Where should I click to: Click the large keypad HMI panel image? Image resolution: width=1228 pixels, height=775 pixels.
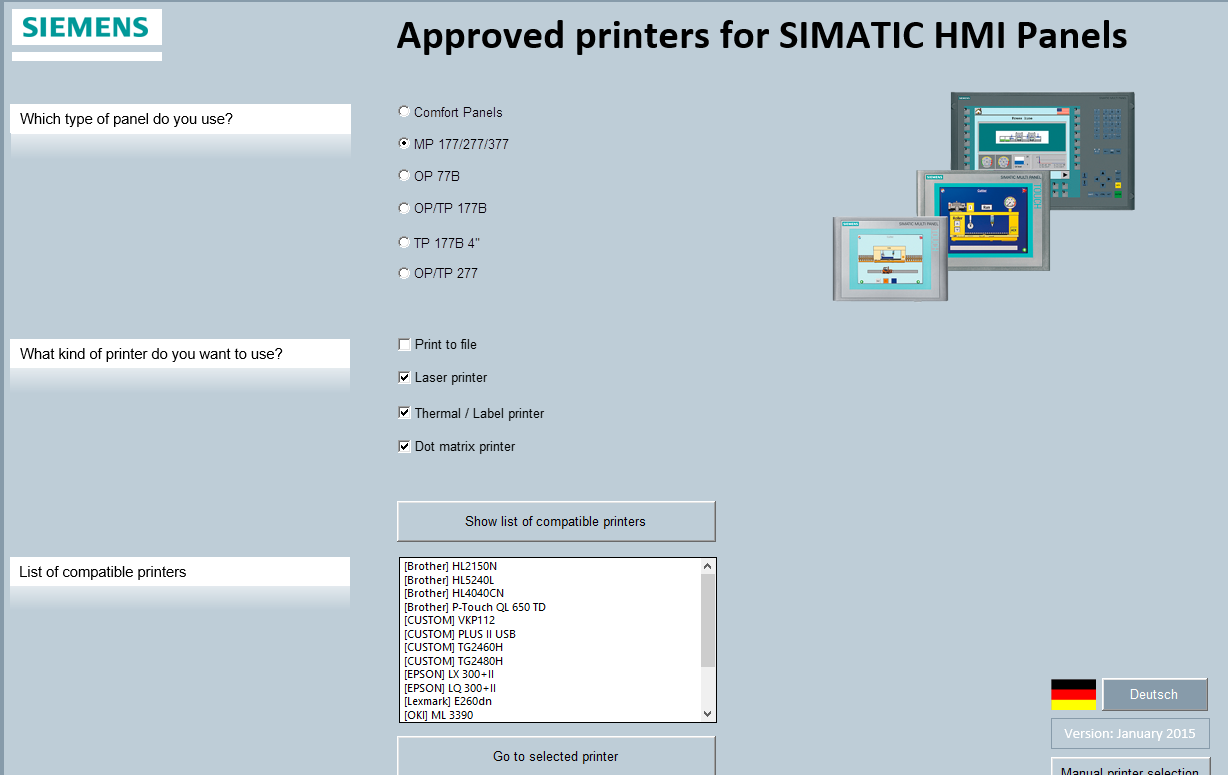(x=1042, y=150)
